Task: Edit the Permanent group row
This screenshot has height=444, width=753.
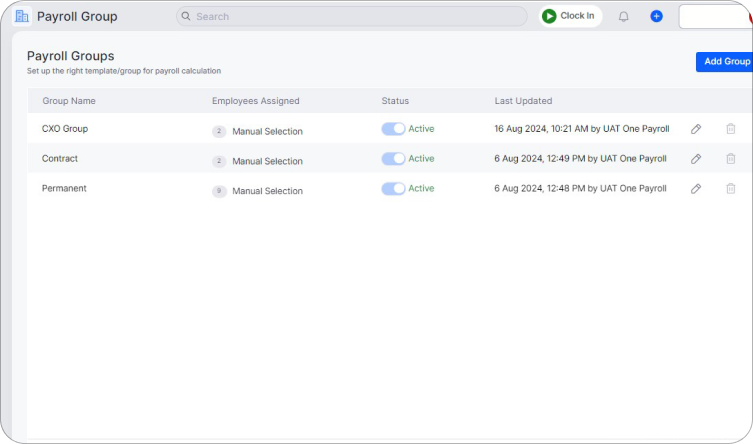Action: coord(696,189)
